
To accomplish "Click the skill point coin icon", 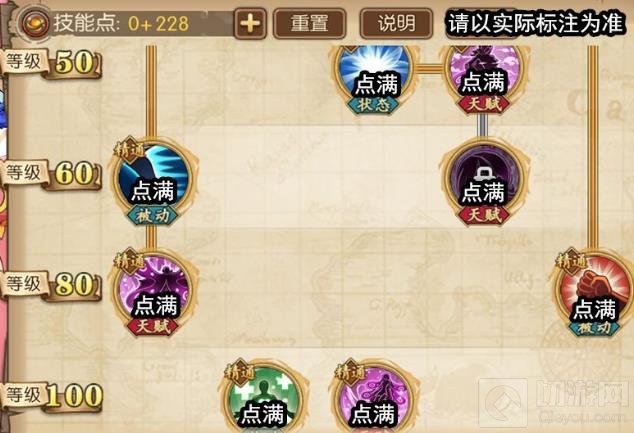I will (x=36, y=23).
